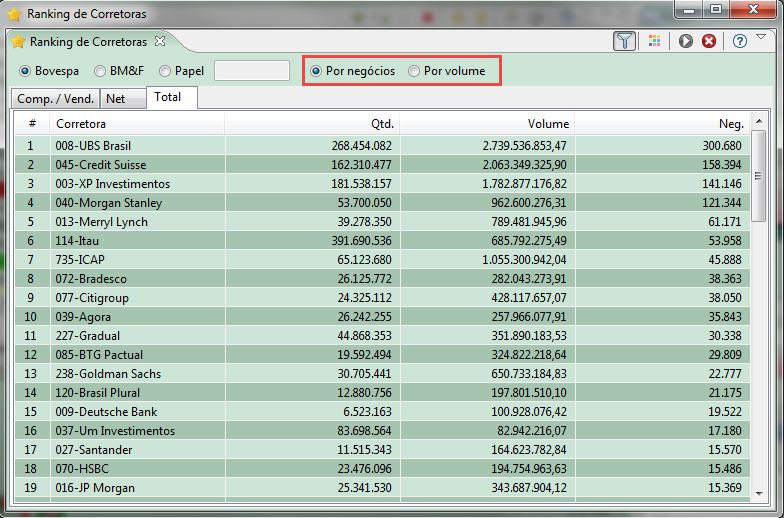
Task: Switch to the Total tab
Action: point(172,97)
